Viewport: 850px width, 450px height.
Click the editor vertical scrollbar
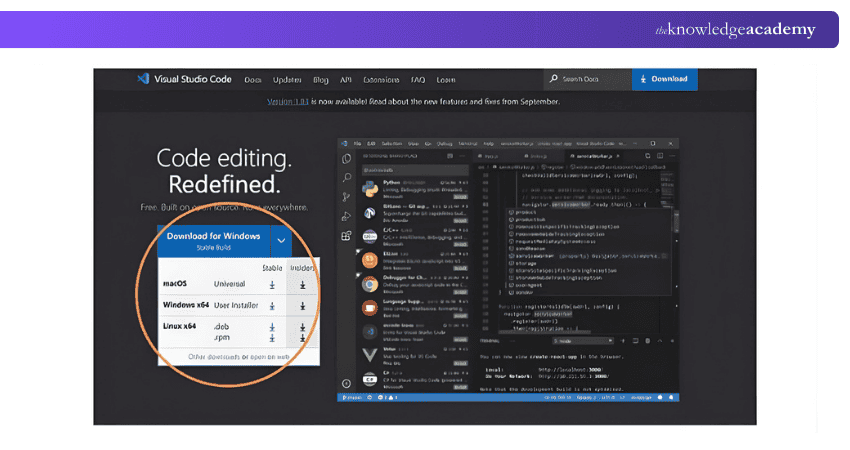676,222
